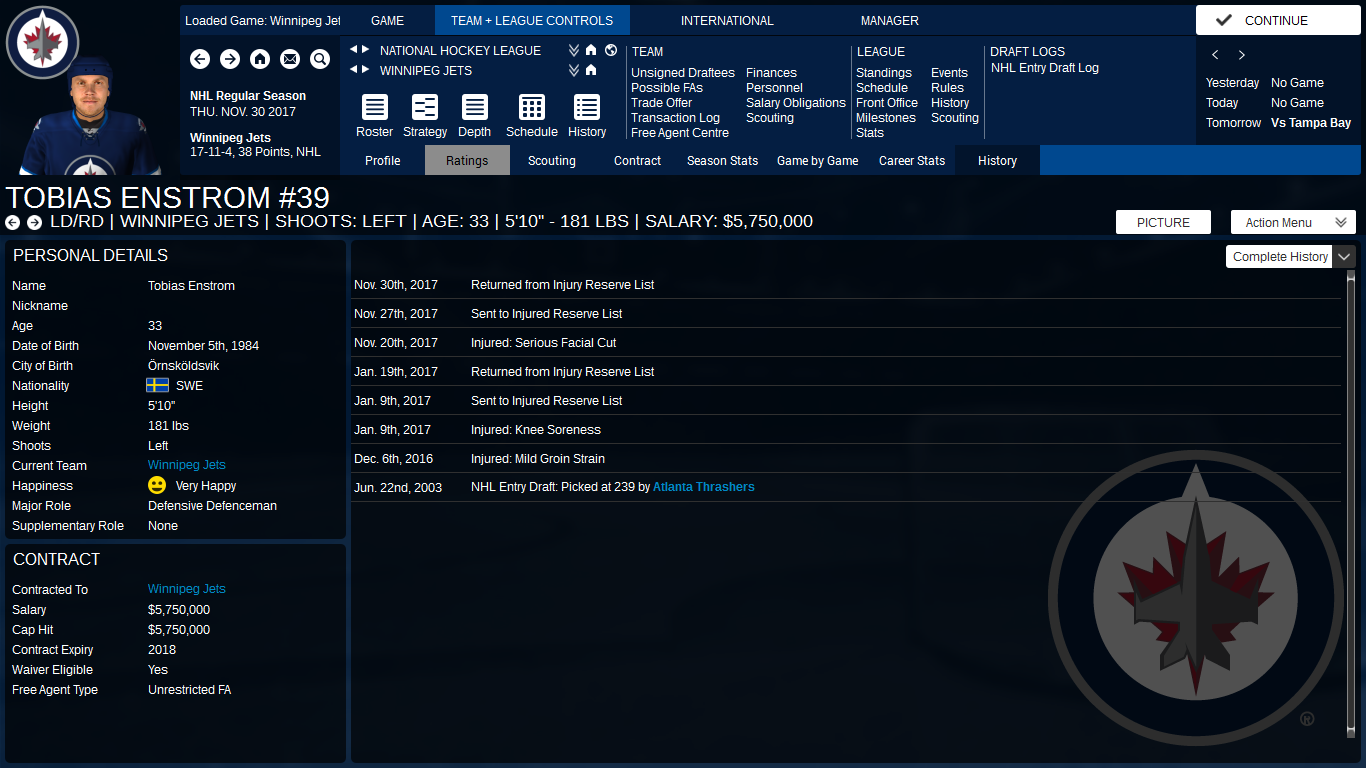Switch to the Career Stats tab
Viewport: 1366px width, 768px height.
[912, 160]
